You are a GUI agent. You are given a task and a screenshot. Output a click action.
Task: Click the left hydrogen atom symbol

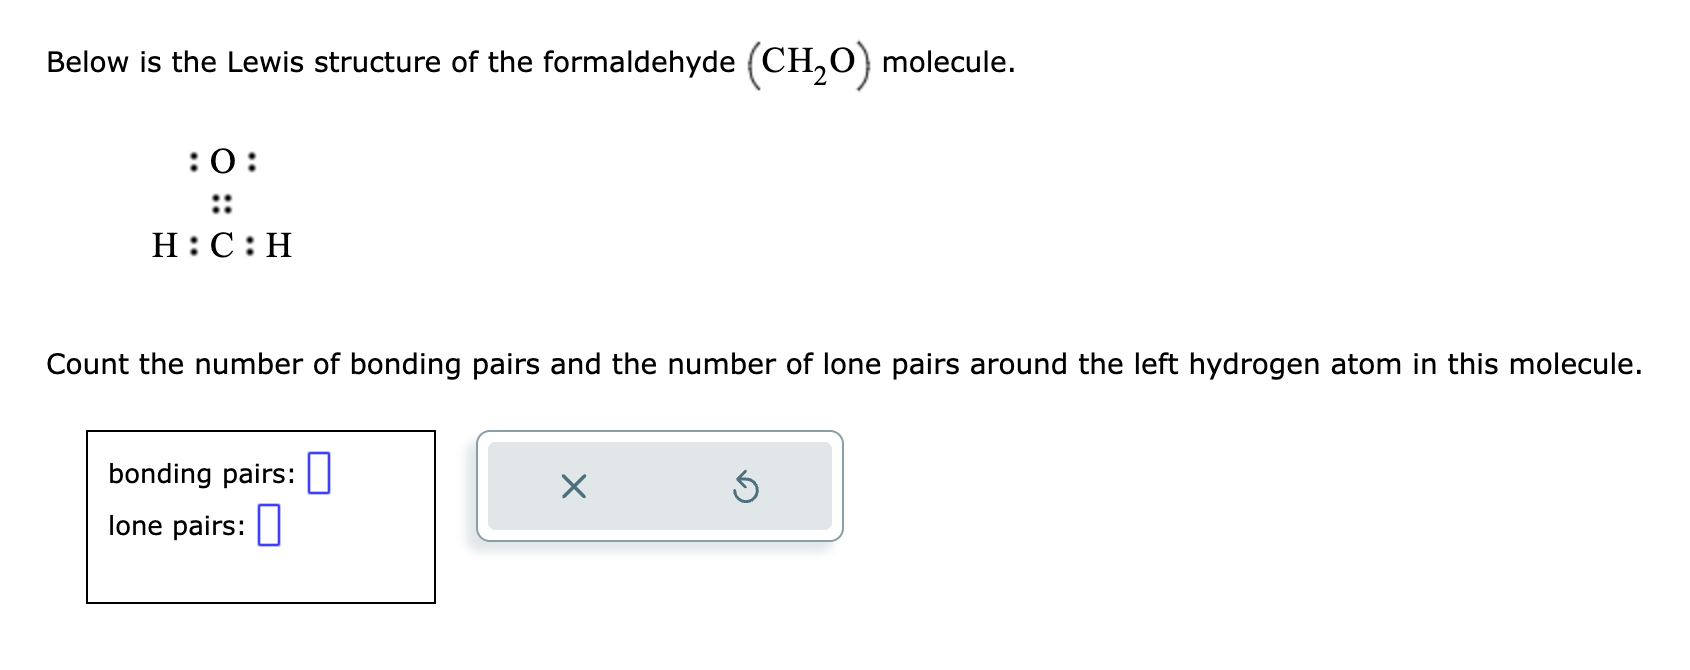[x=163, y=245]
